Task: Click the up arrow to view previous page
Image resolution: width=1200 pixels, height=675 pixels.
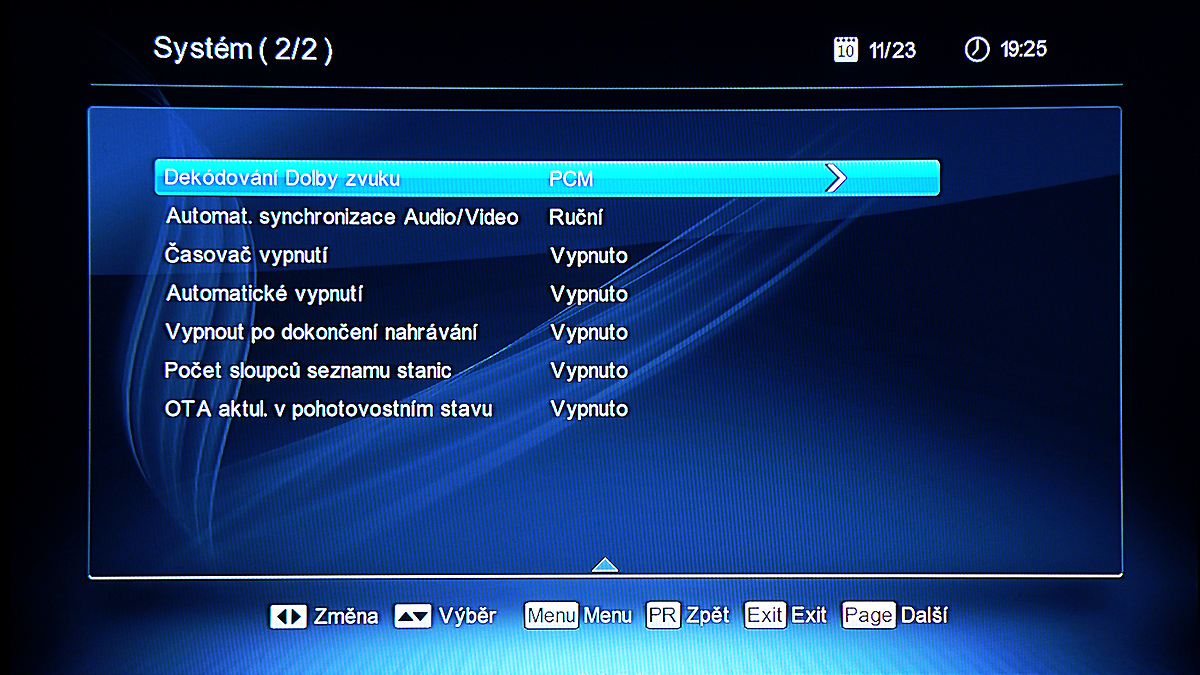Action: click(x=604, y=564)
